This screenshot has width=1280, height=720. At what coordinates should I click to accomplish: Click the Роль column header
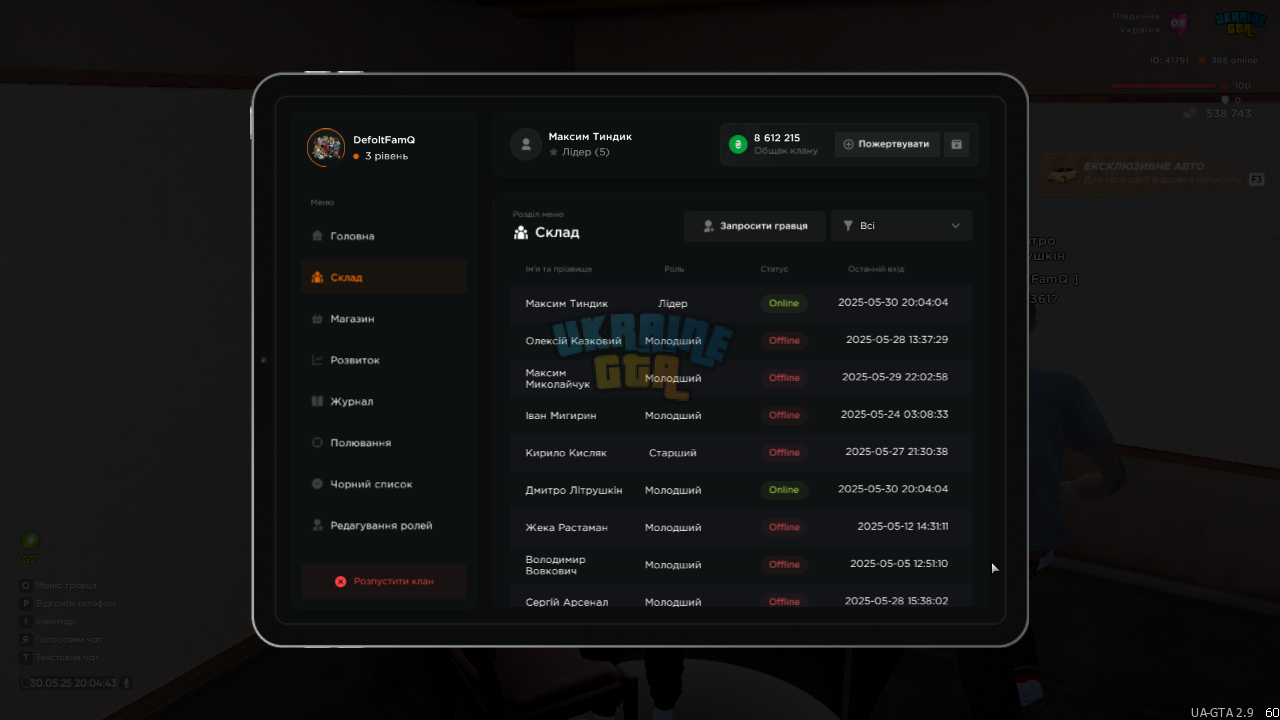tap(674, 269)
